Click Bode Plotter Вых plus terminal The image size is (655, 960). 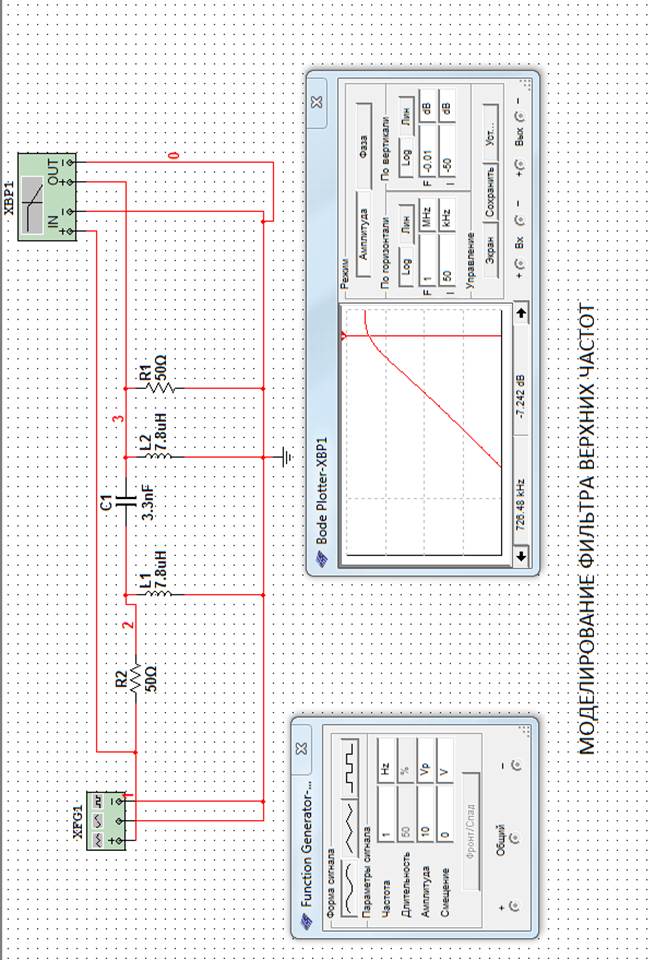tap(518, 164)
